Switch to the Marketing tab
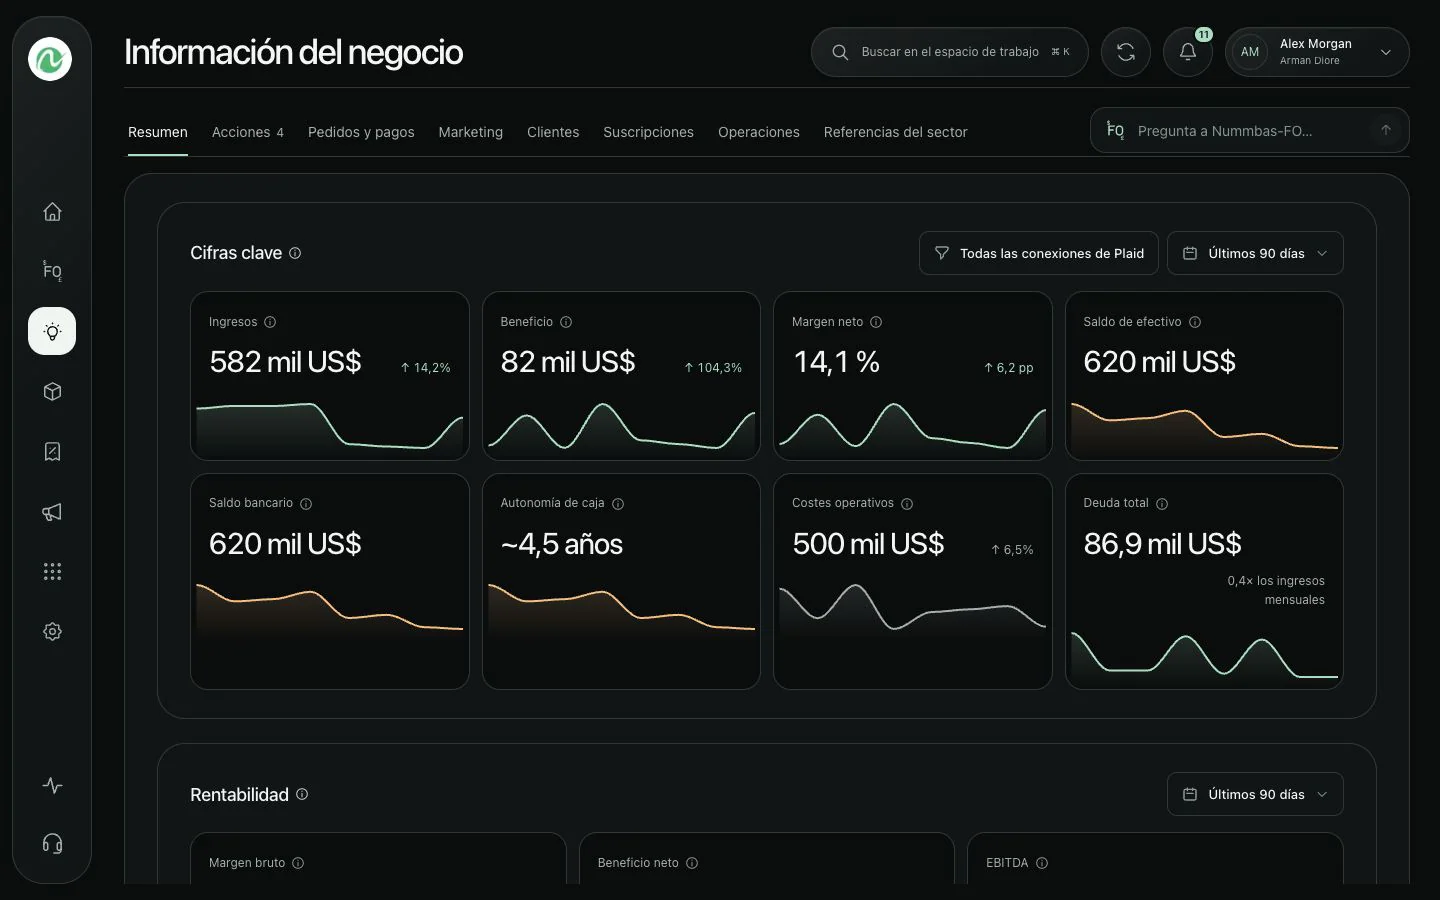 471,132
